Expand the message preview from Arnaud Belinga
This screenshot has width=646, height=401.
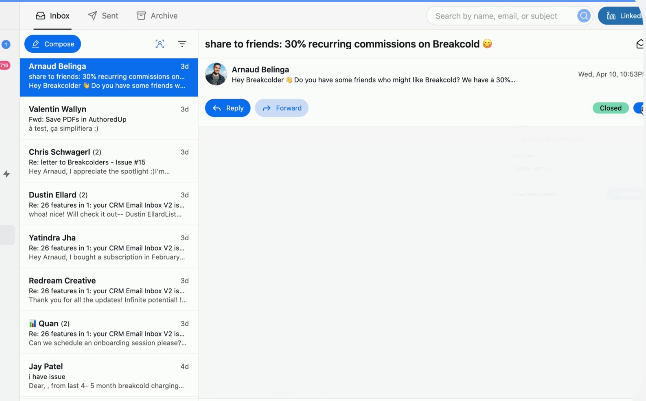(x=373, y=80)
